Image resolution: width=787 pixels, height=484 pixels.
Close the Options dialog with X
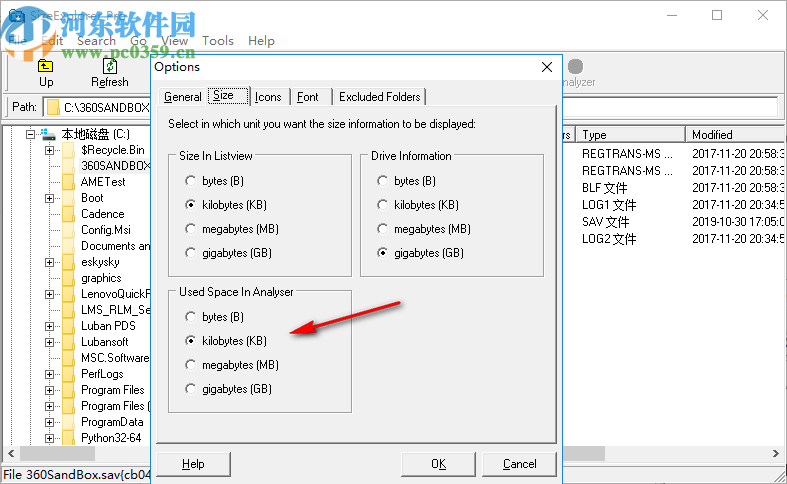click(547, 67)
